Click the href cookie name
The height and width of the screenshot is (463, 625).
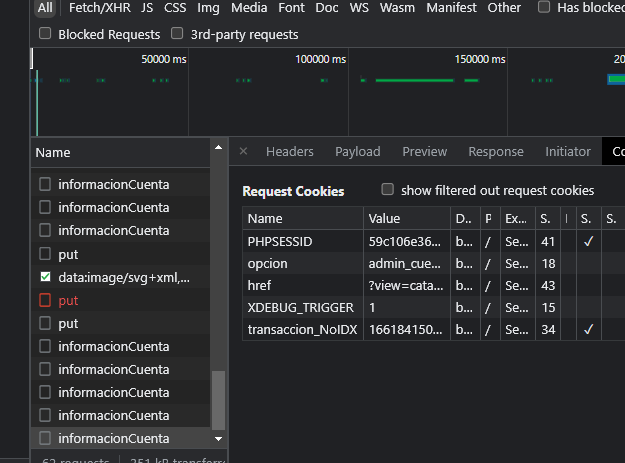coord(259,286)
